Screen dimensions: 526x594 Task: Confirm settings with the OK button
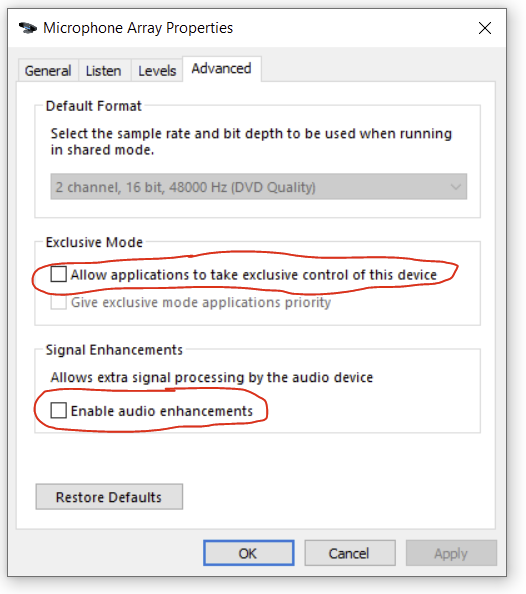249,553
